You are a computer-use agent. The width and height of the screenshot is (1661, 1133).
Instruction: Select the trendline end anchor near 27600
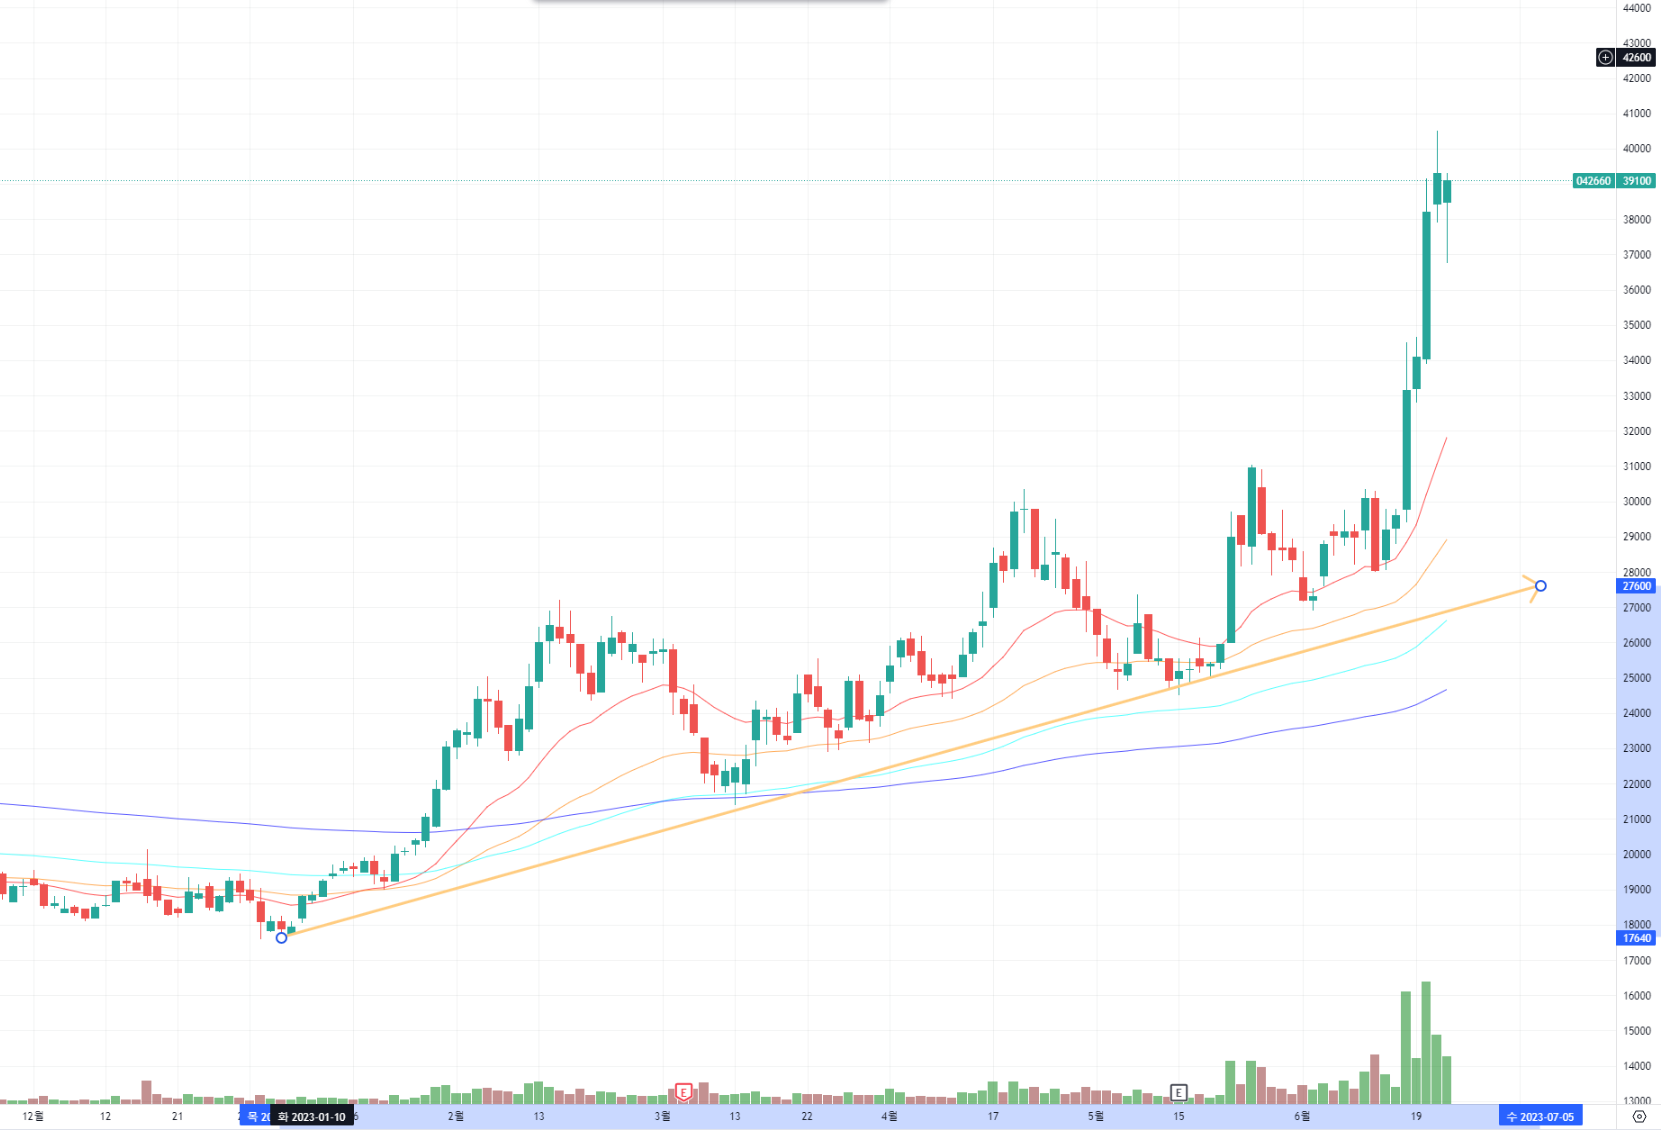point(1541,586)
